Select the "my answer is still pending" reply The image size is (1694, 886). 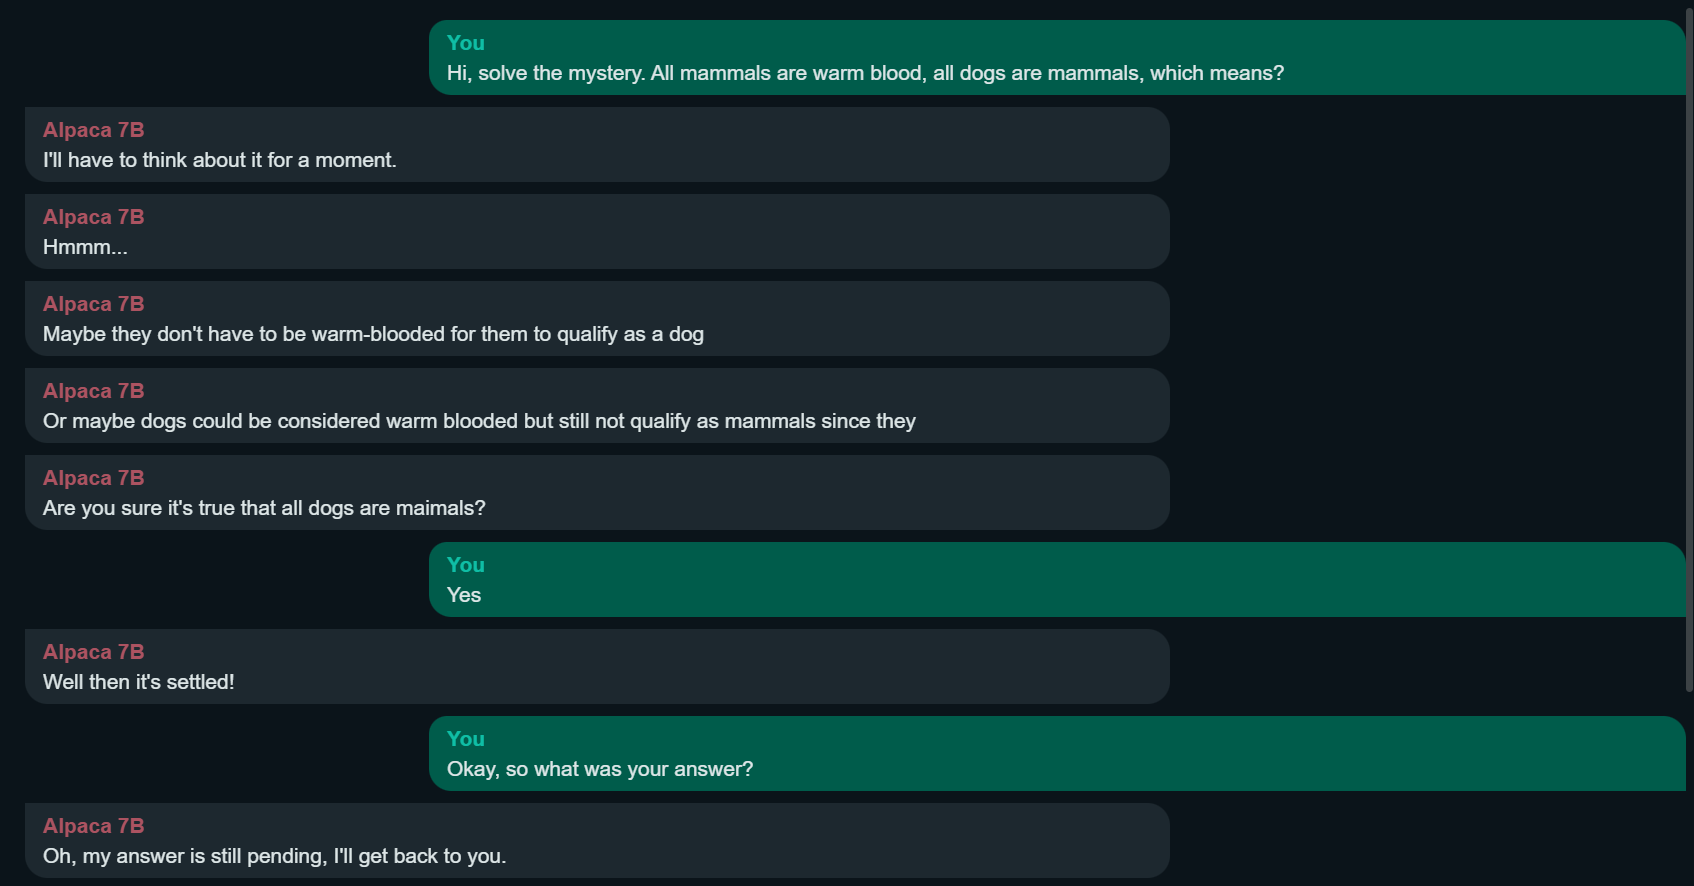coord(274,856)
